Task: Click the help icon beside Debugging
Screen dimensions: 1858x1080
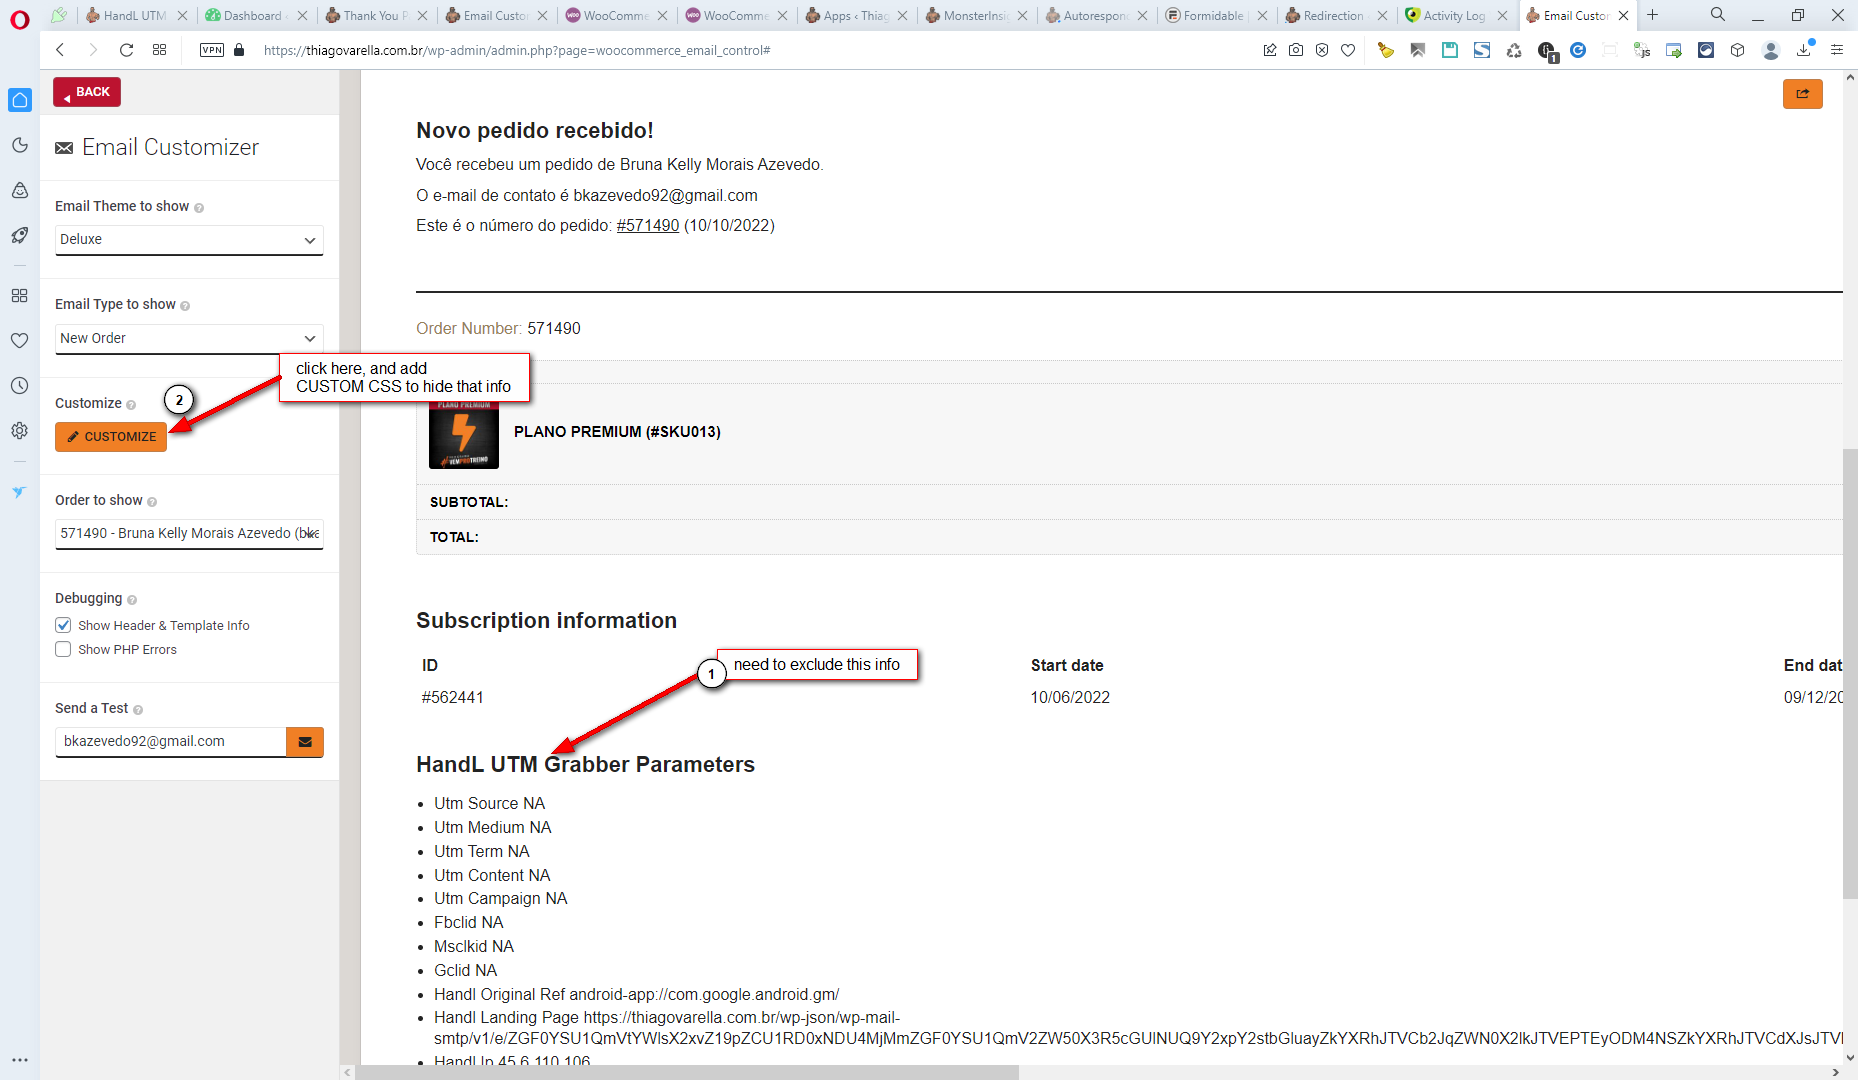Action: tap(132, 600)
